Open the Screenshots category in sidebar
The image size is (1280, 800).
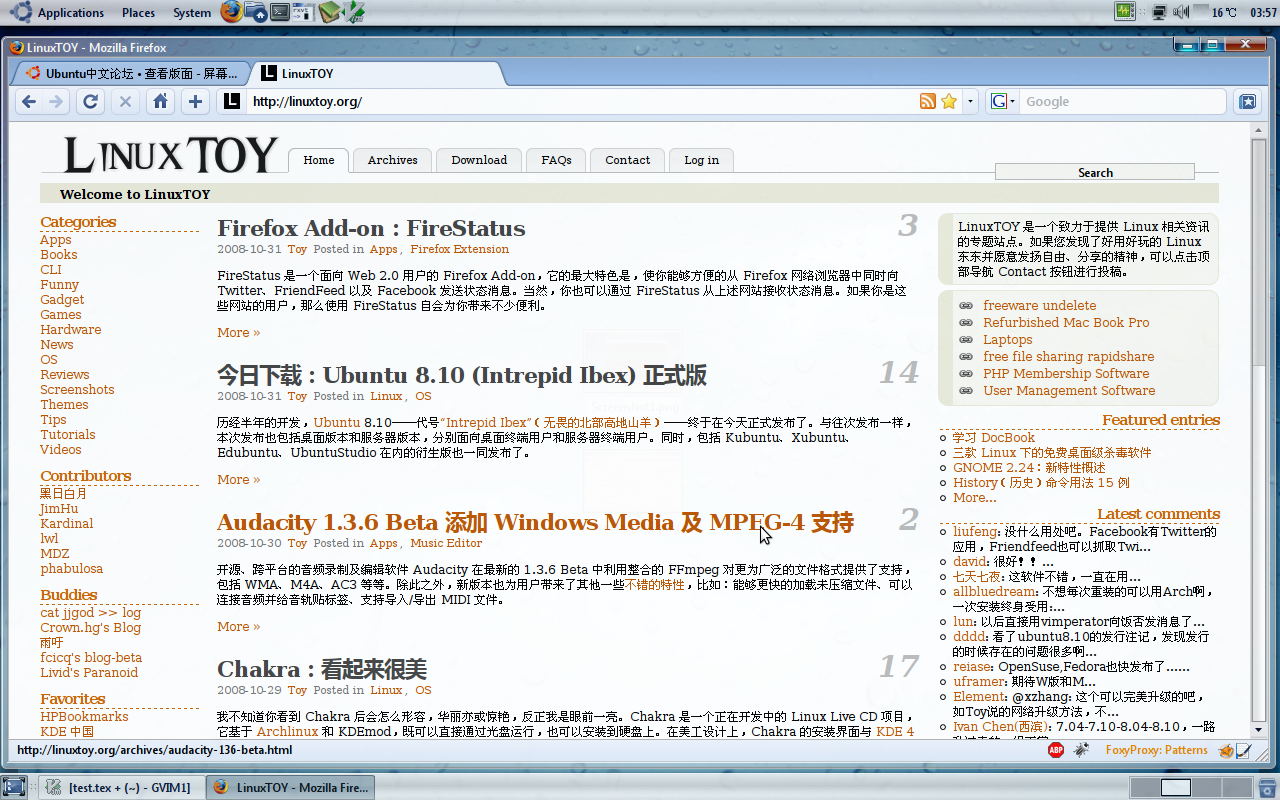click(77, 389)
